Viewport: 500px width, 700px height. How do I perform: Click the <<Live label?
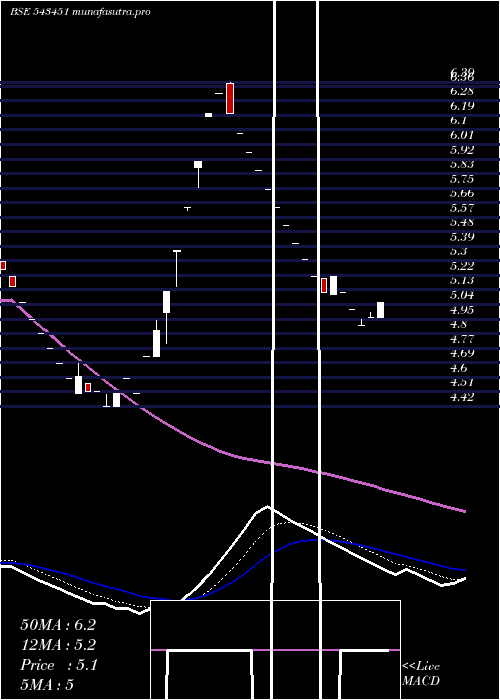pos(421,667)
